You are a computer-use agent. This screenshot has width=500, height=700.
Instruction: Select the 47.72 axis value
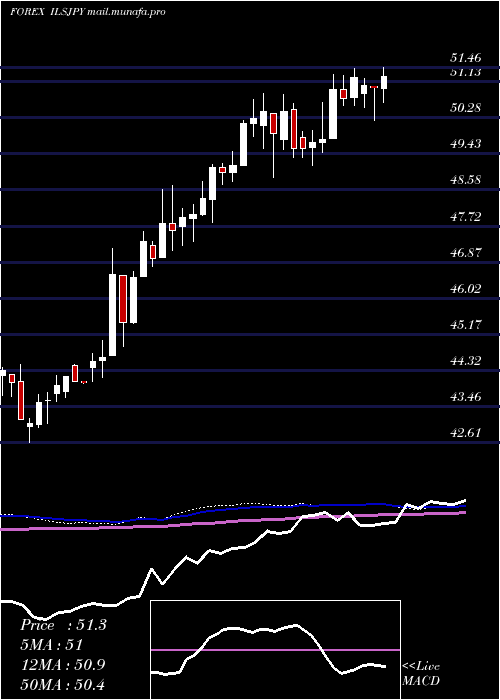tap(466, 217)
